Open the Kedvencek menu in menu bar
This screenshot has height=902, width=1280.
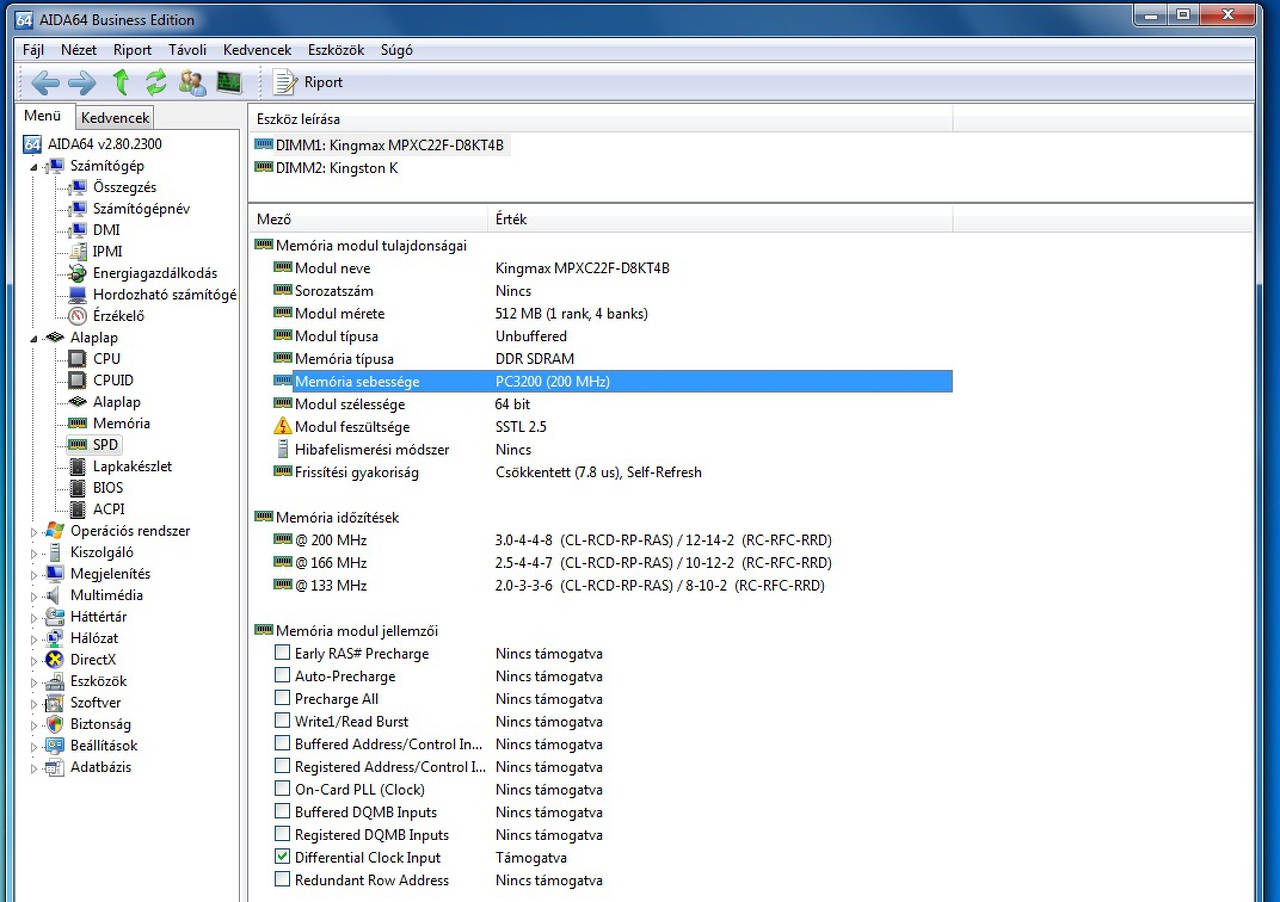coord(258,50)
